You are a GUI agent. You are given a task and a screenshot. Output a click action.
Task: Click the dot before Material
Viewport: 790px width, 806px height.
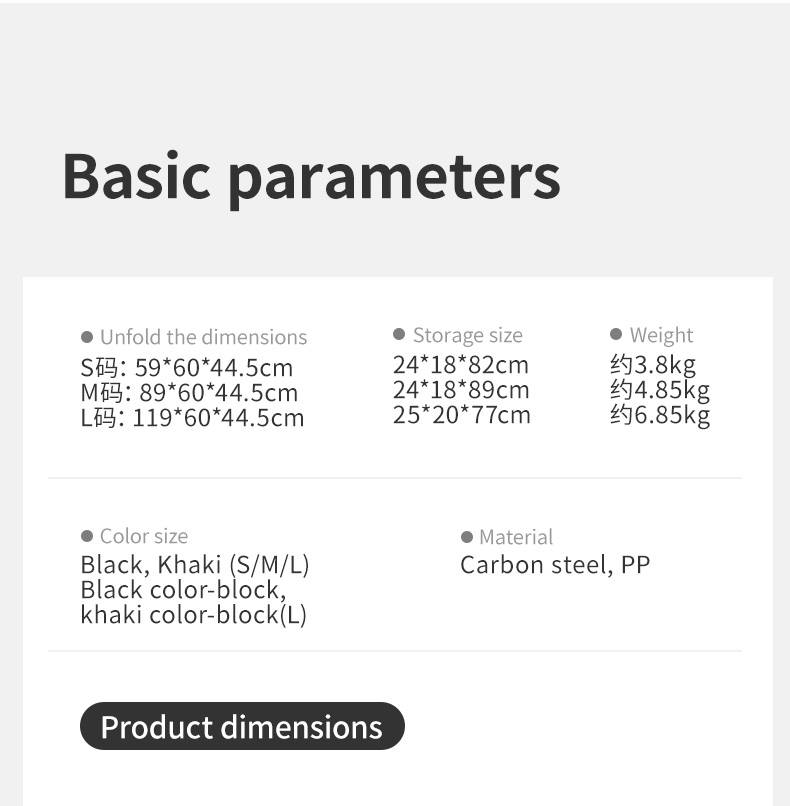tap(467, 537)
